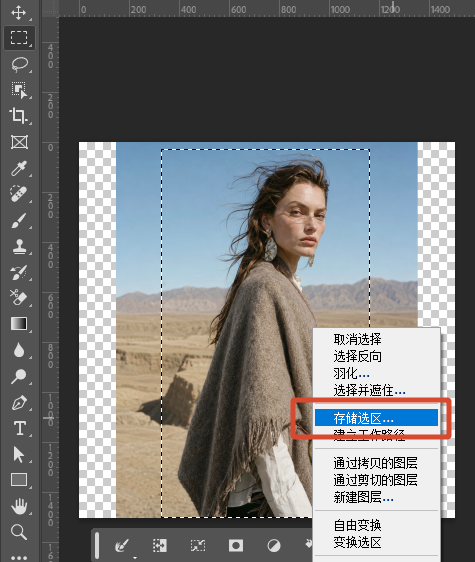Choose 存储选区... from the context menu
Viewport: 475px width, 562px height.
[x=376, y=418]
